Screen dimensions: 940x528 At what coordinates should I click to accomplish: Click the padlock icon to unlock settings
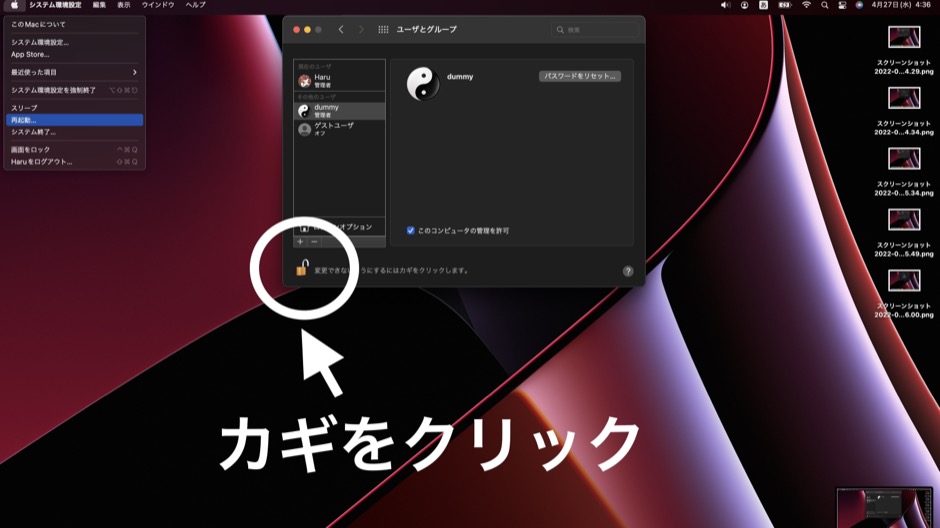click(302, 268)
